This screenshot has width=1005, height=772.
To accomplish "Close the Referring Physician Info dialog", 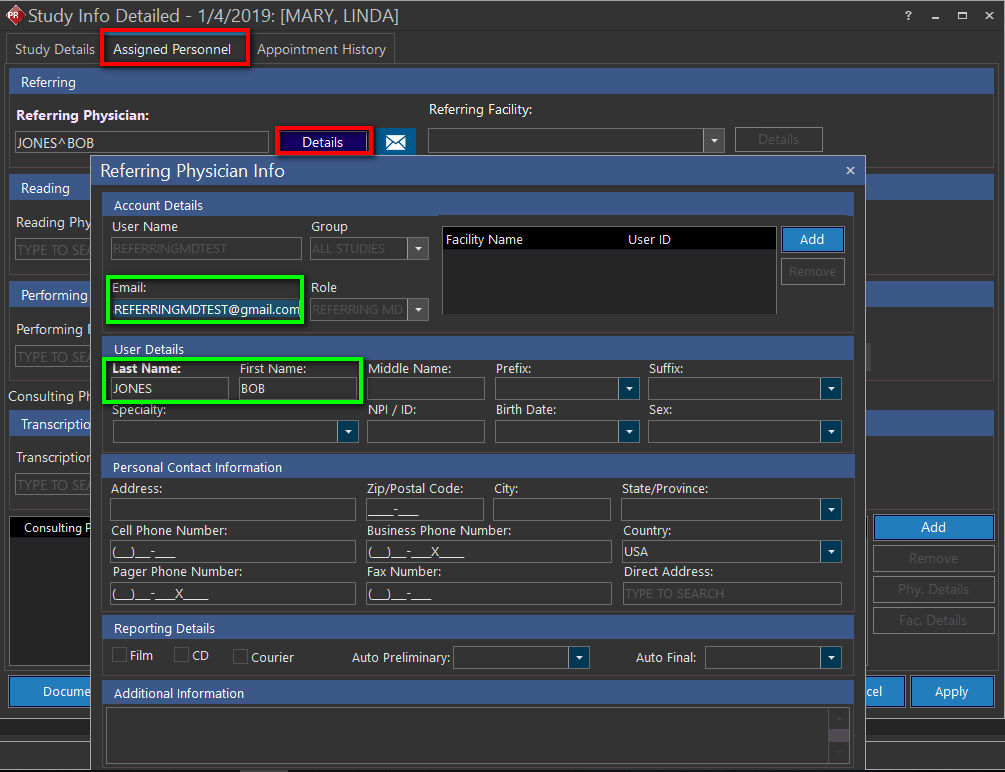I will click(x=850, y=171).
